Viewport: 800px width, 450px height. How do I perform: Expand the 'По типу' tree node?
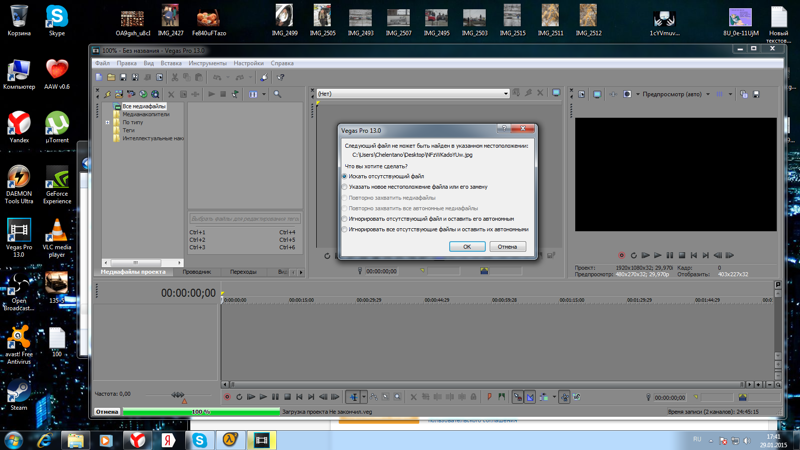[x=108, y=122]
